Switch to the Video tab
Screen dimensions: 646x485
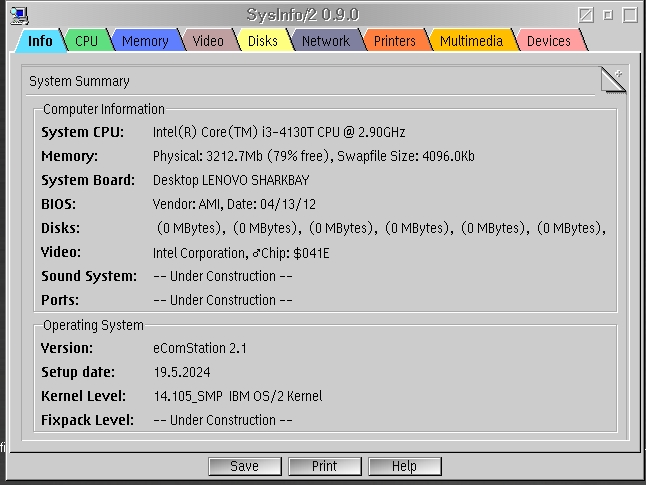208,41
